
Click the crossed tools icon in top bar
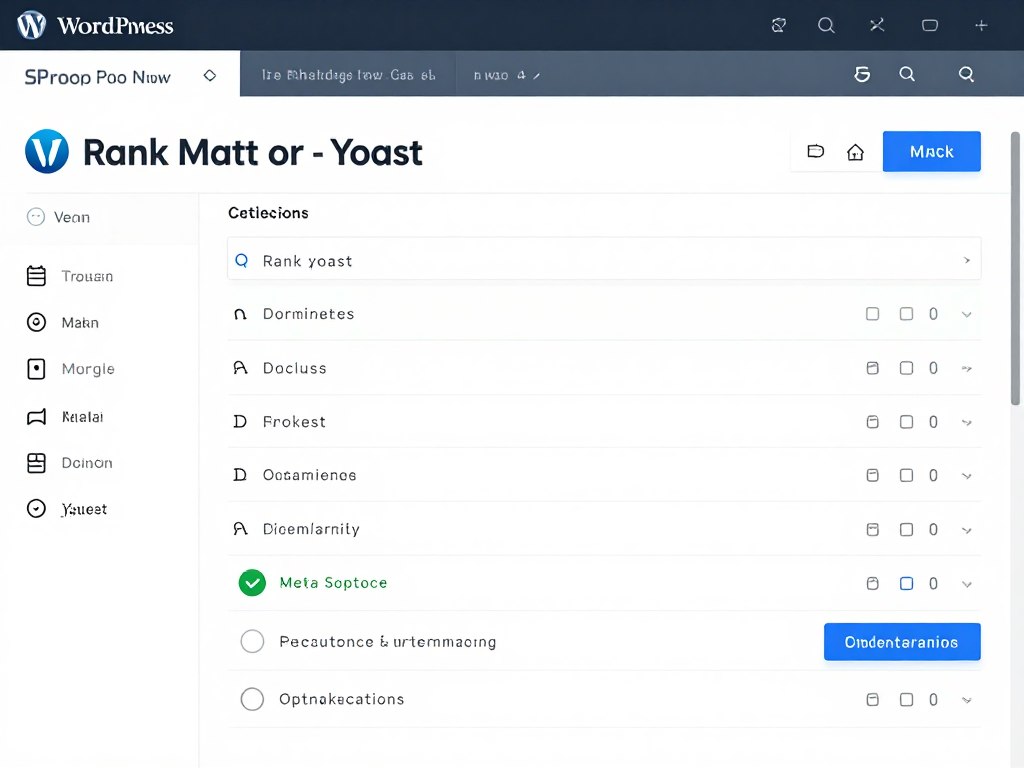[877, 25]
